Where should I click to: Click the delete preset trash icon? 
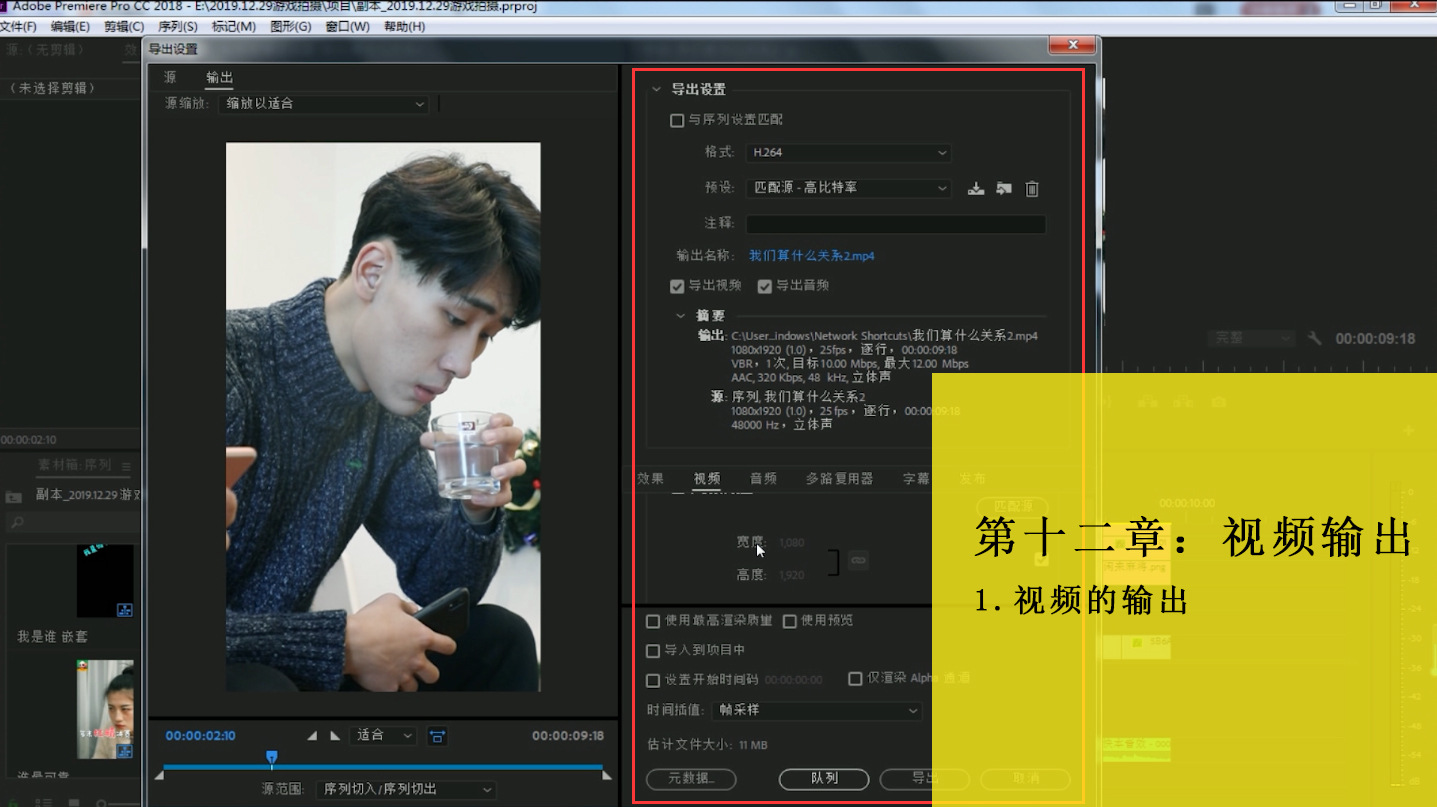pyautogui.click(x=1032, y=188)
